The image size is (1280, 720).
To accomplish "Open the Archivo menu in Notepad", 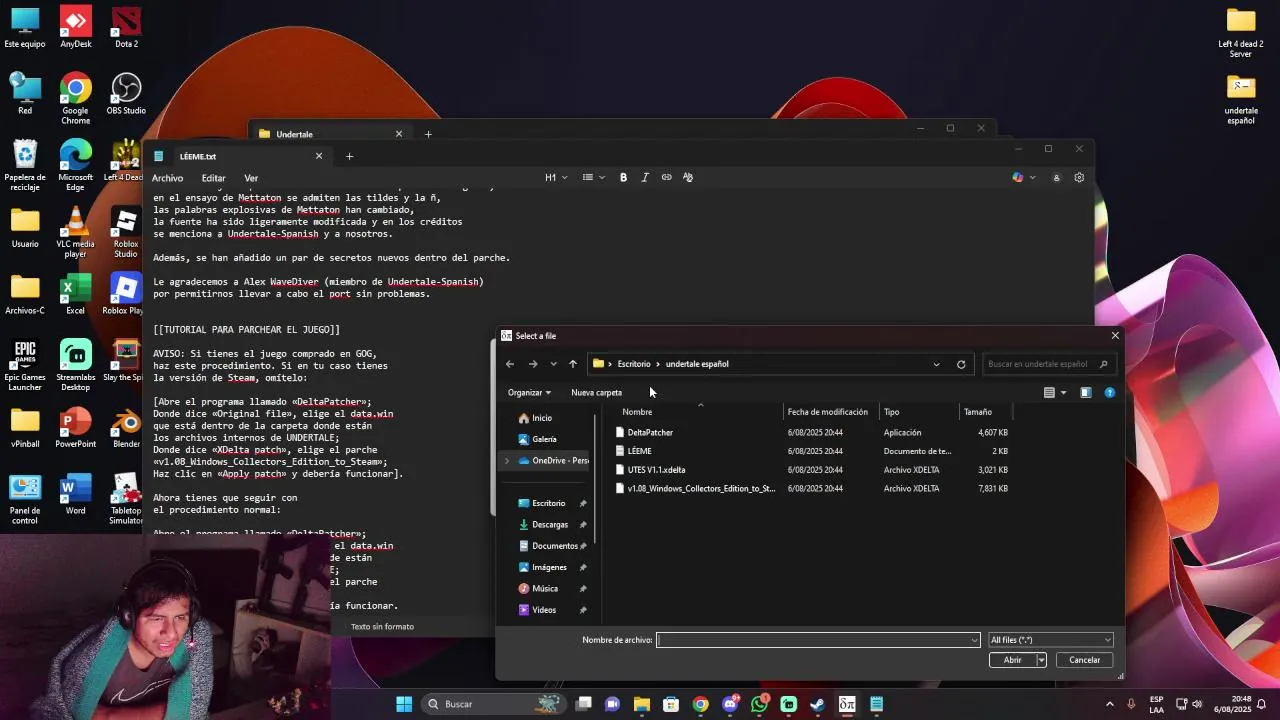I will point(167,178).
